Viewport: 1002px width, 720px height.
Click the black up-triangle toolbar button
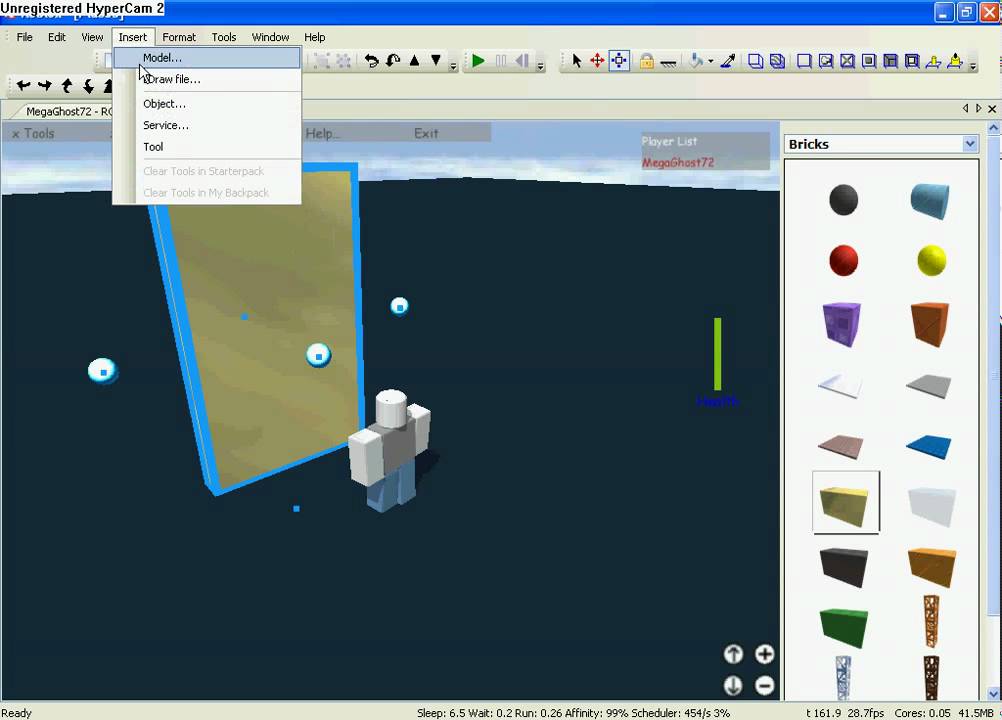(x=415, y=60)
